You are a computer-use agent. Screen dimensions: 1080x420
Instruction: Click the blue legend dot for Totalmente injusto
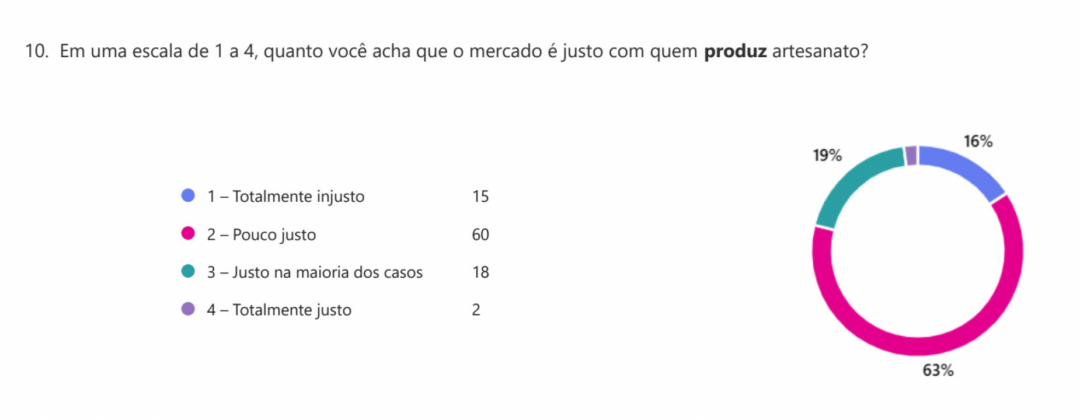(187, 196)
